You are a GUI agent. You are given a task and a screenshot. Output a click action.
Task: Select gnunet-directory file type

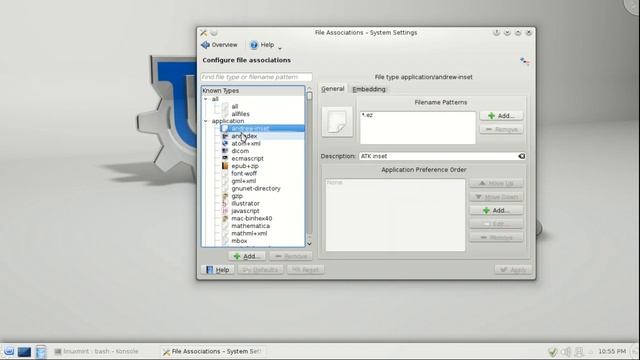point(256,189)
